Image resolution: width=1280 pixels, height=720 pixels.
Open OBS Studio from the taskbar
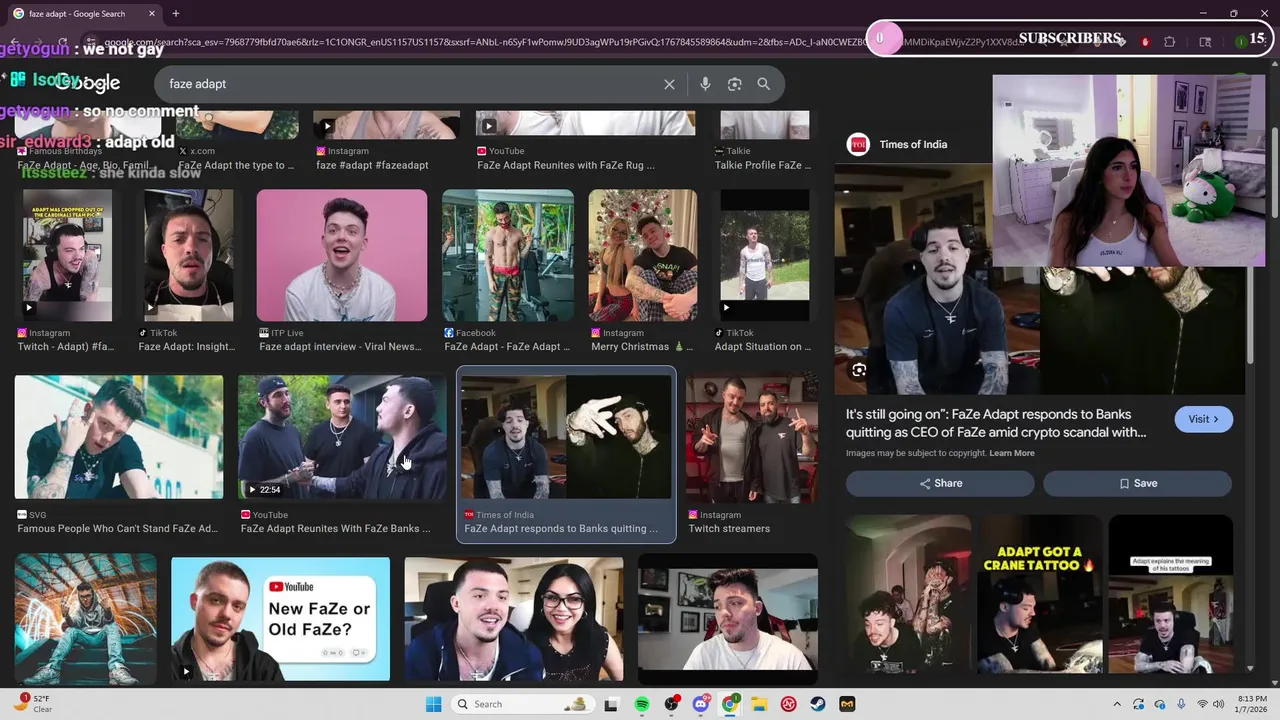672,704
